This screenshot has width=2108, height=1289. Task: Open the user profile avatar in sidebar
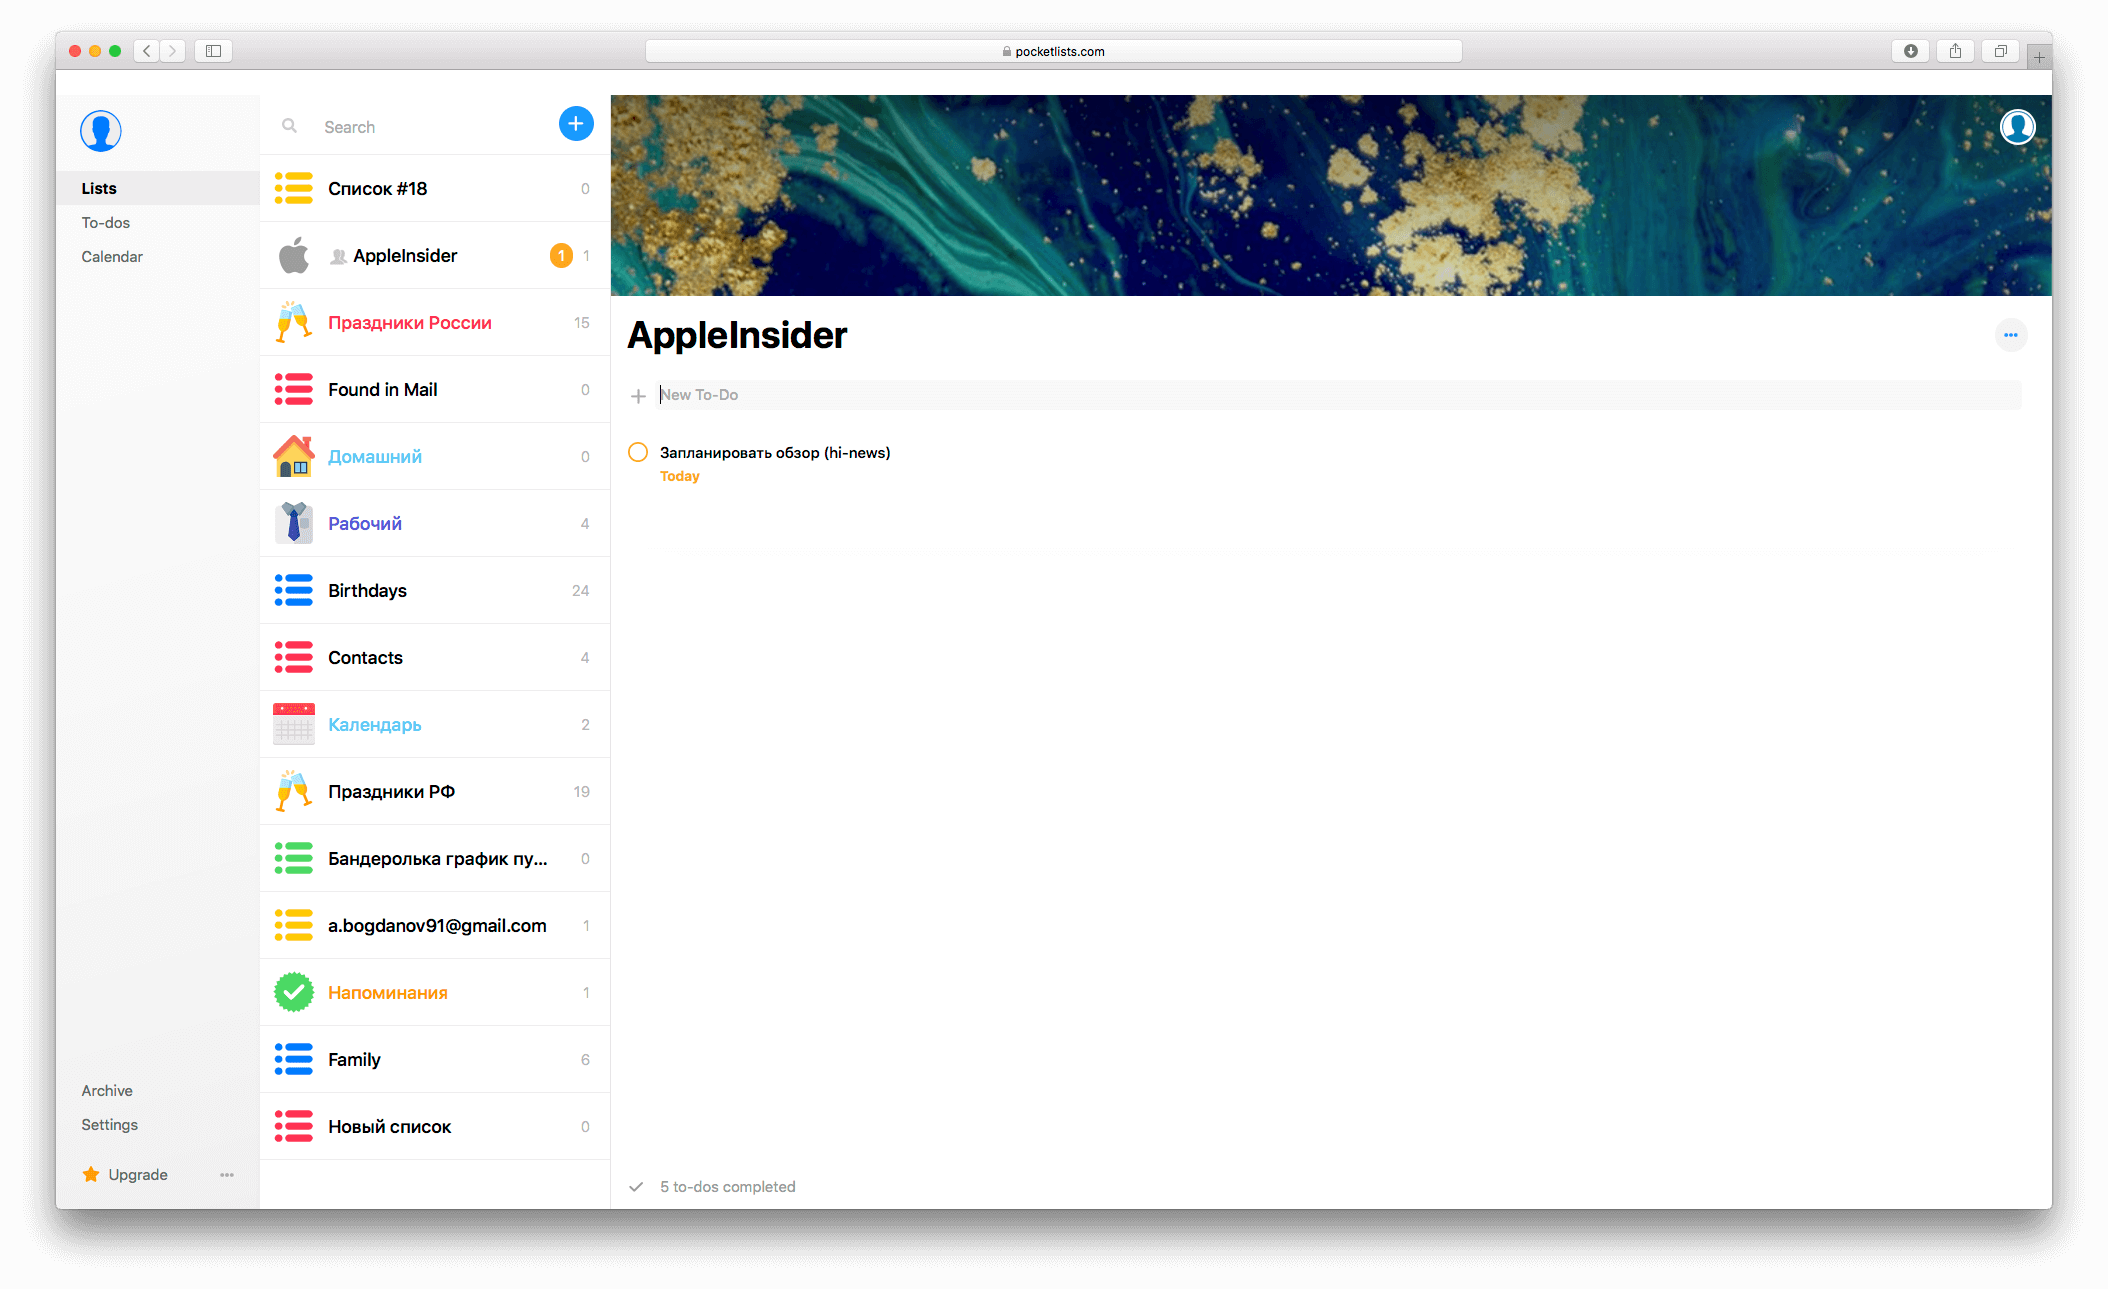pos(101,131)
